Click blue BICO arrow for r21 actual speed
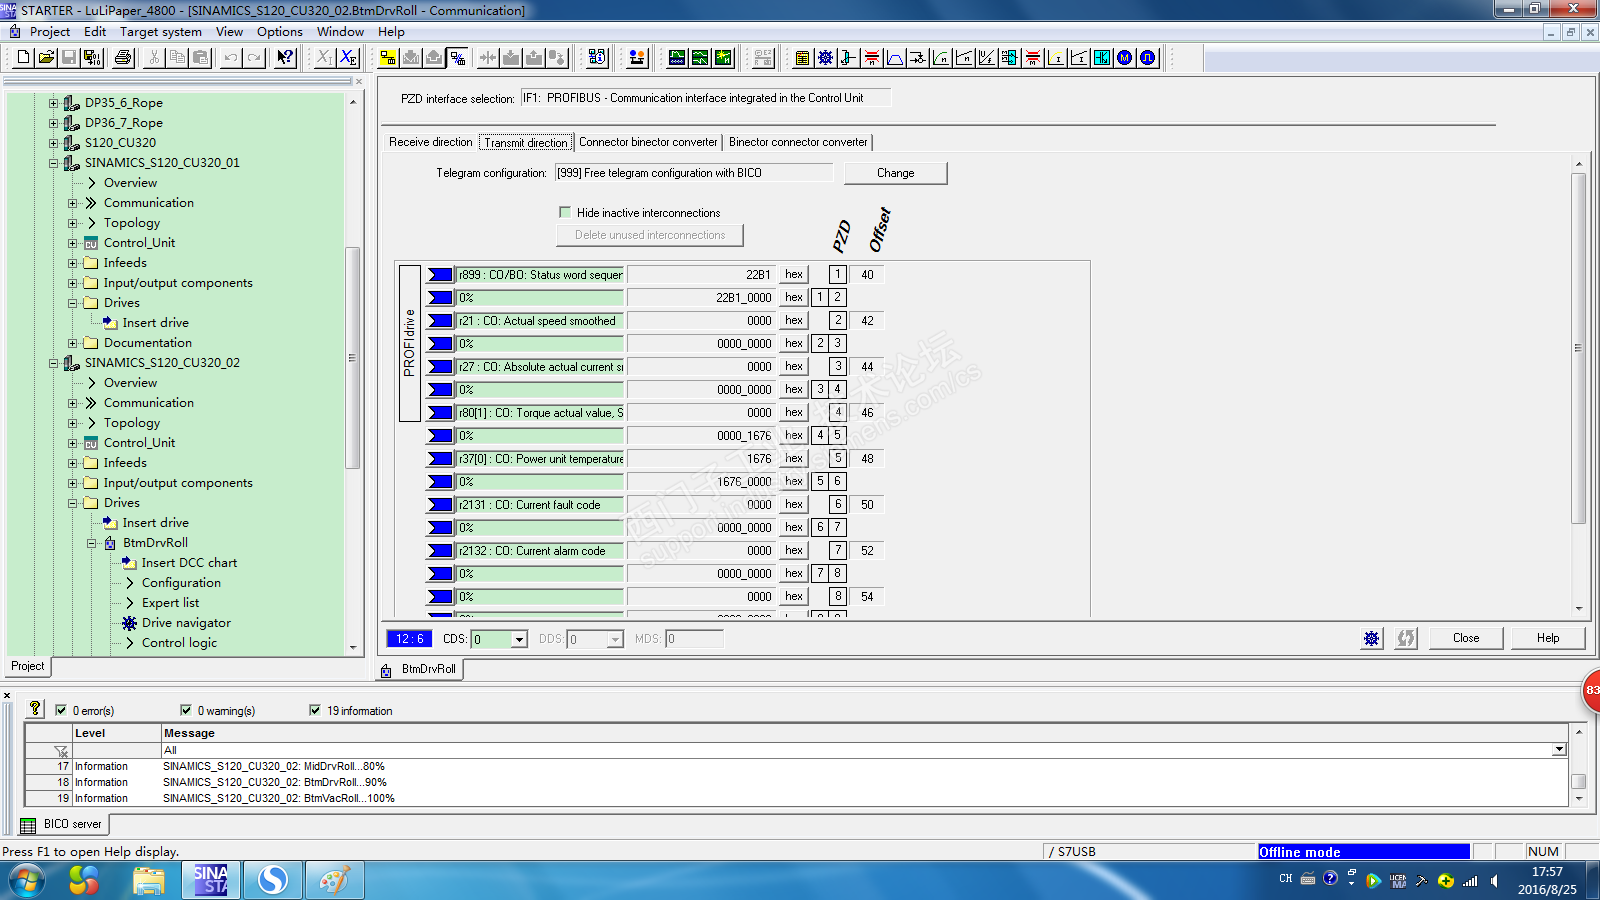Image resolution: width=1600 pixels, height=900 pixels. [440, 321]
